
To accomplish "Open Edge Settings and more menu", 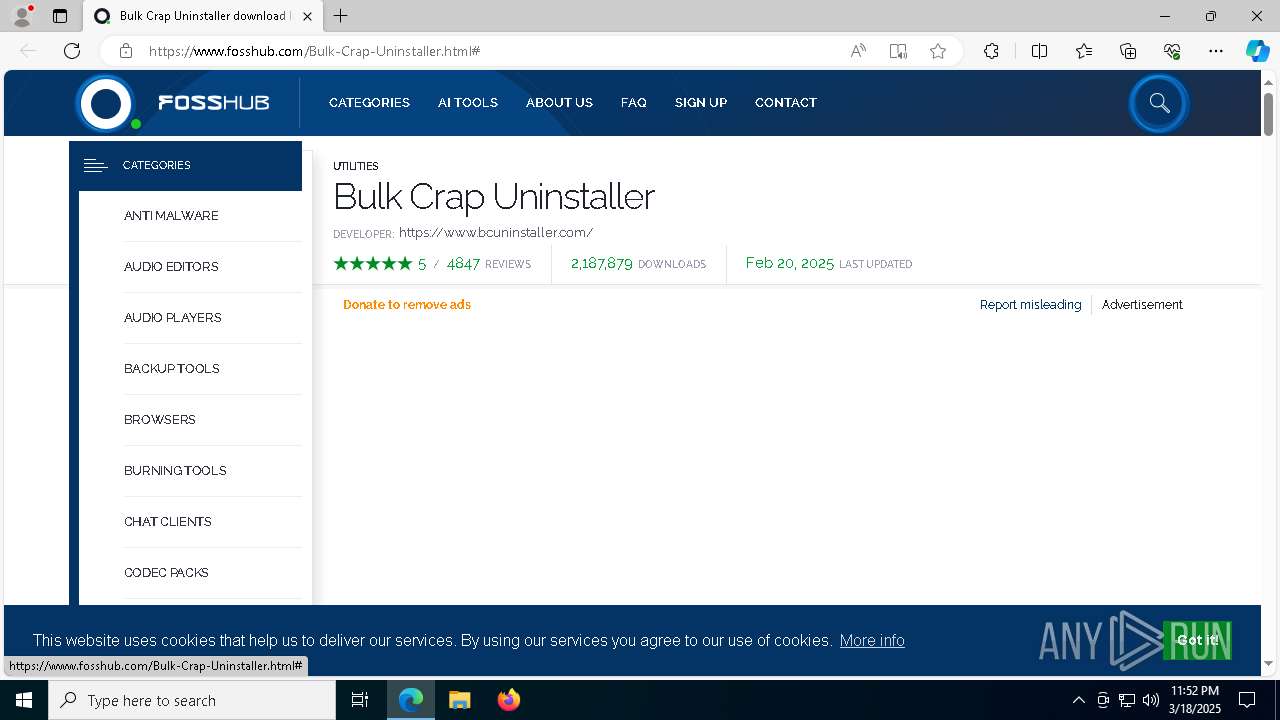I will (x=1216, y=51).
